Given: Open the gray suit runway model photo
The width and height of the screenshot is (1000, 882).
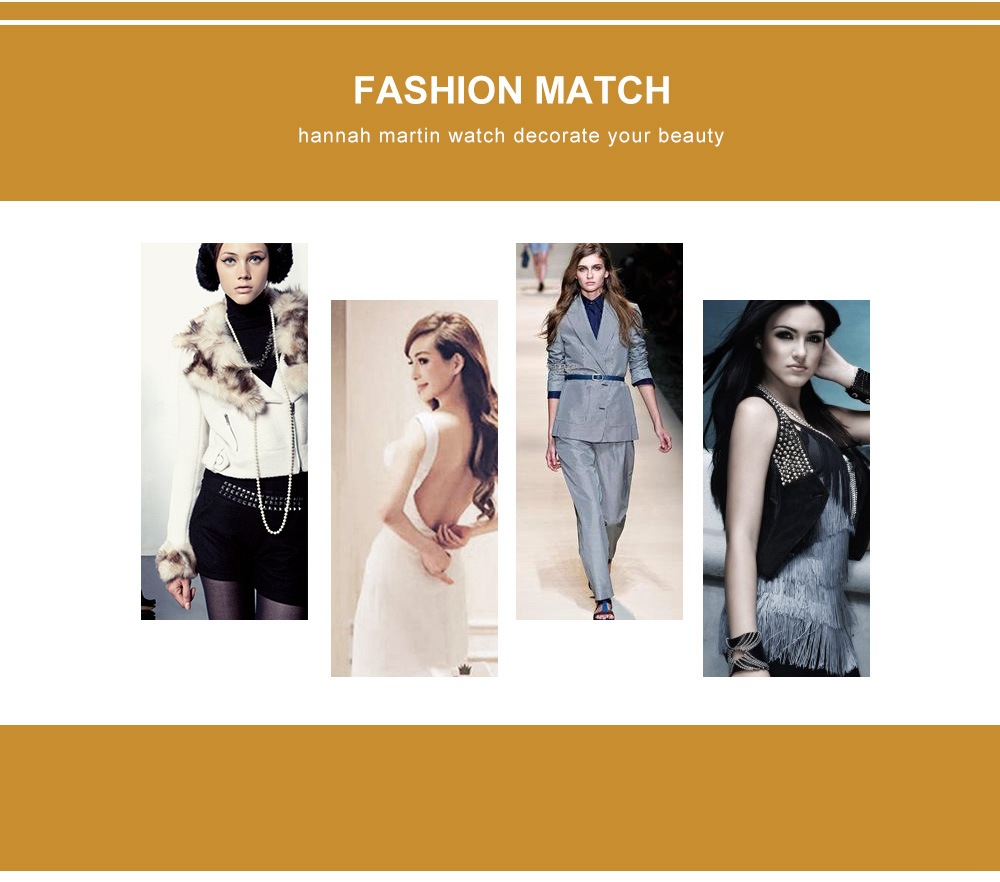Looking at the screenshot, I should point(599,431).
